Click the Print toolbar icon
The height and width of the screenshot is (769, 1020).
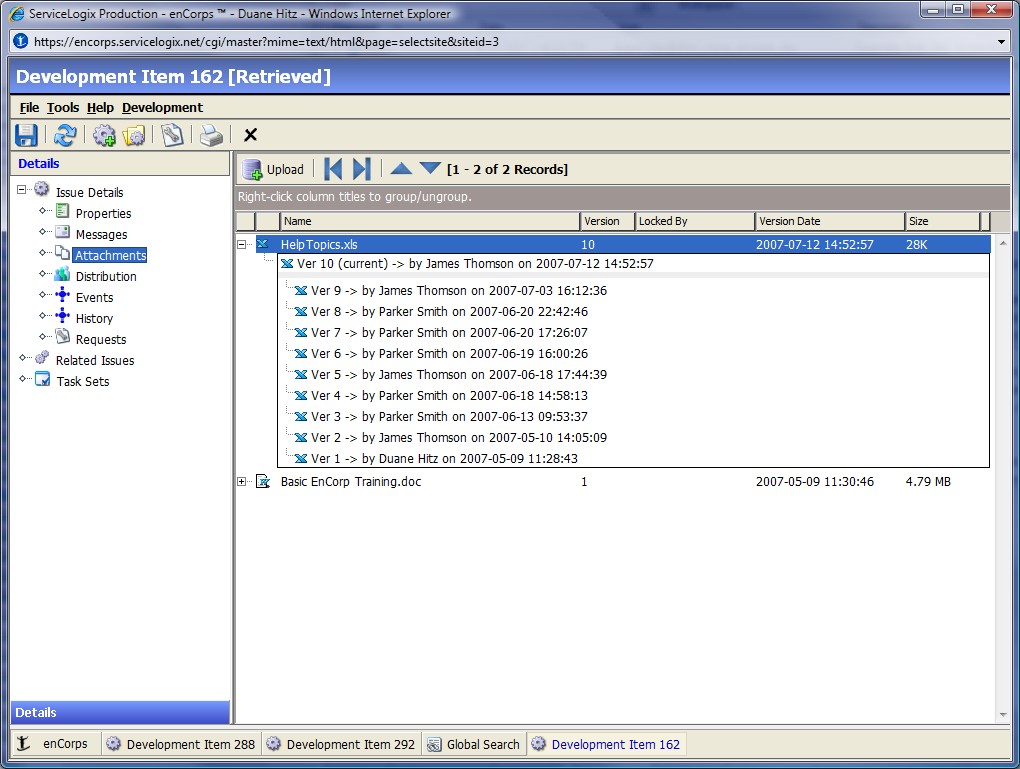point(211,135)
